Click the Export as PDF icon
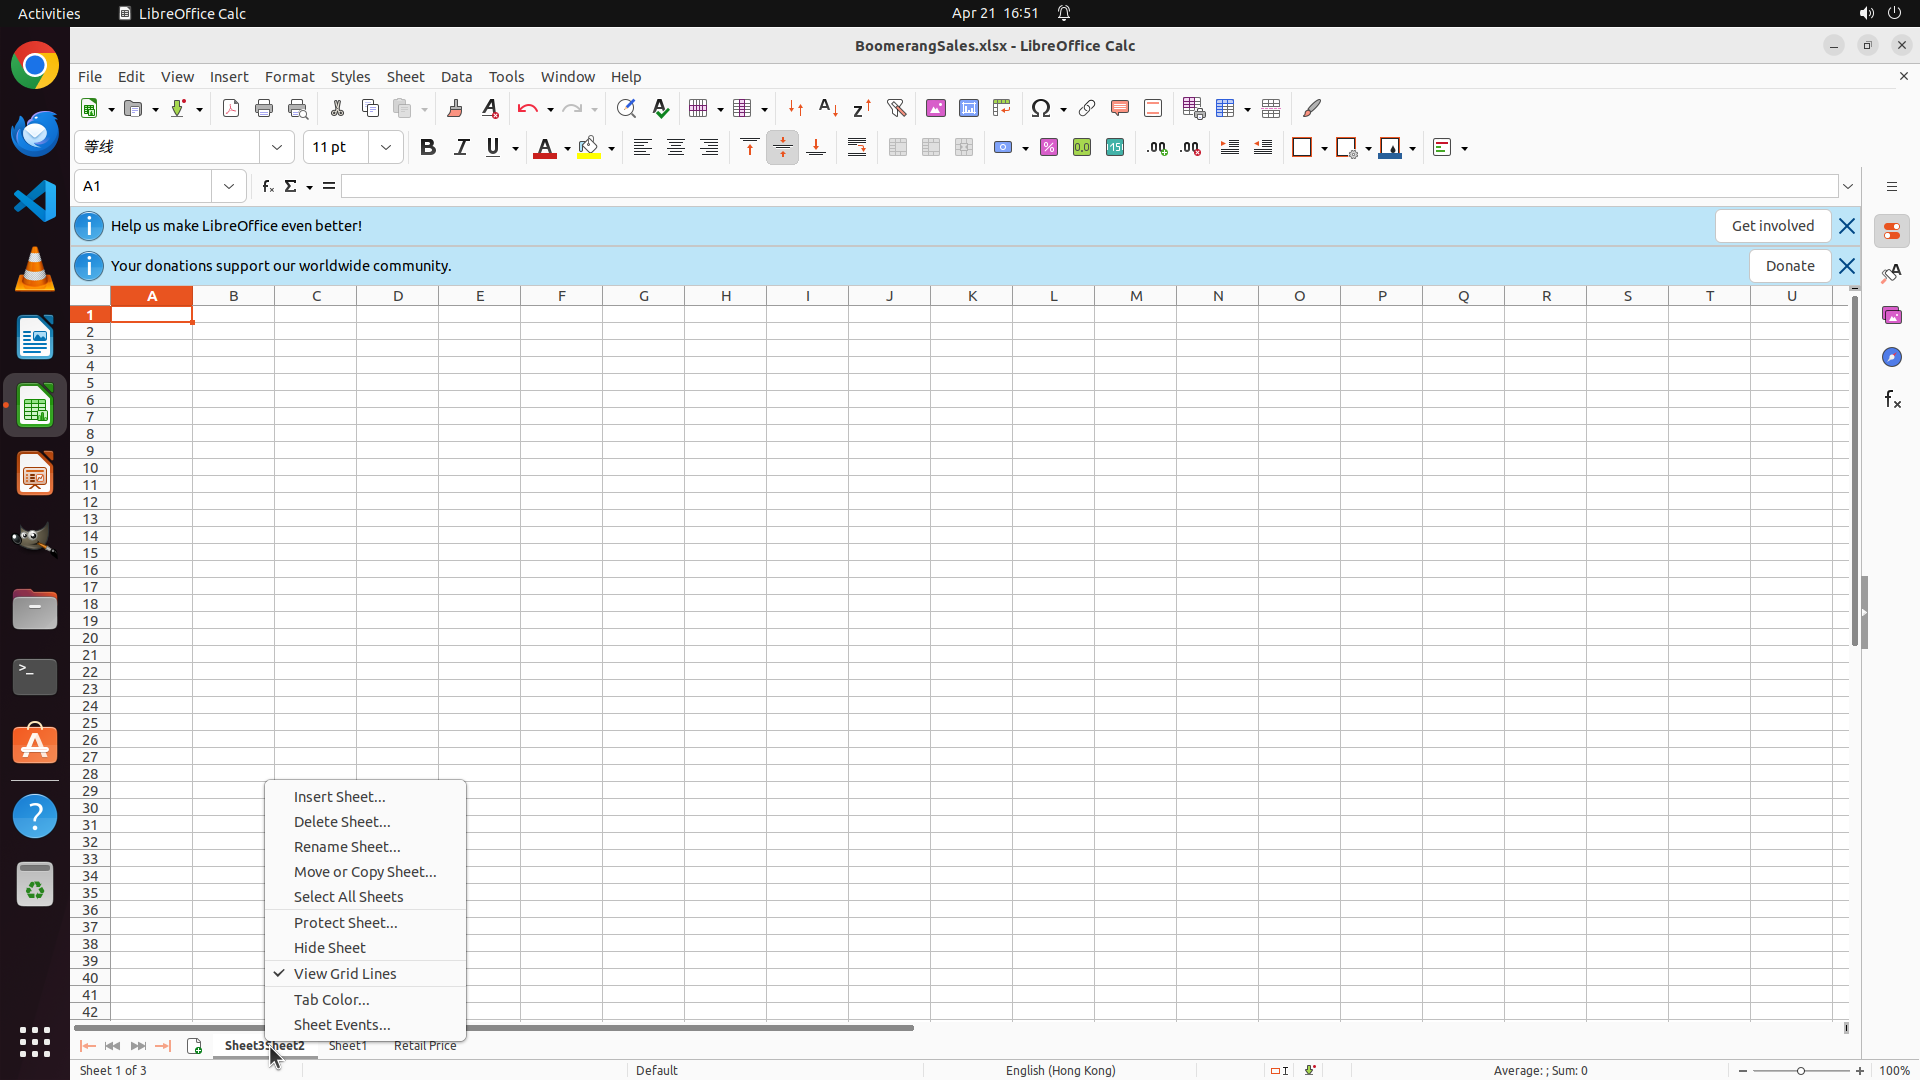This screenshot has height=1080, width=1920. [x=231, y=108]
